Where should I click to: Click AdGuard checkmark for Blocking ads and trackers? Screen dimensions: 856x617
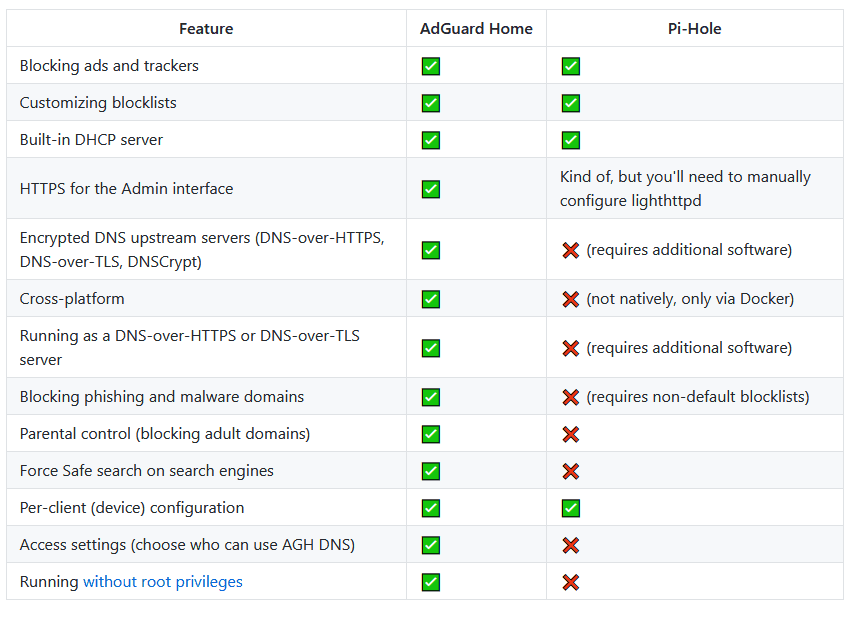point(431,66)
